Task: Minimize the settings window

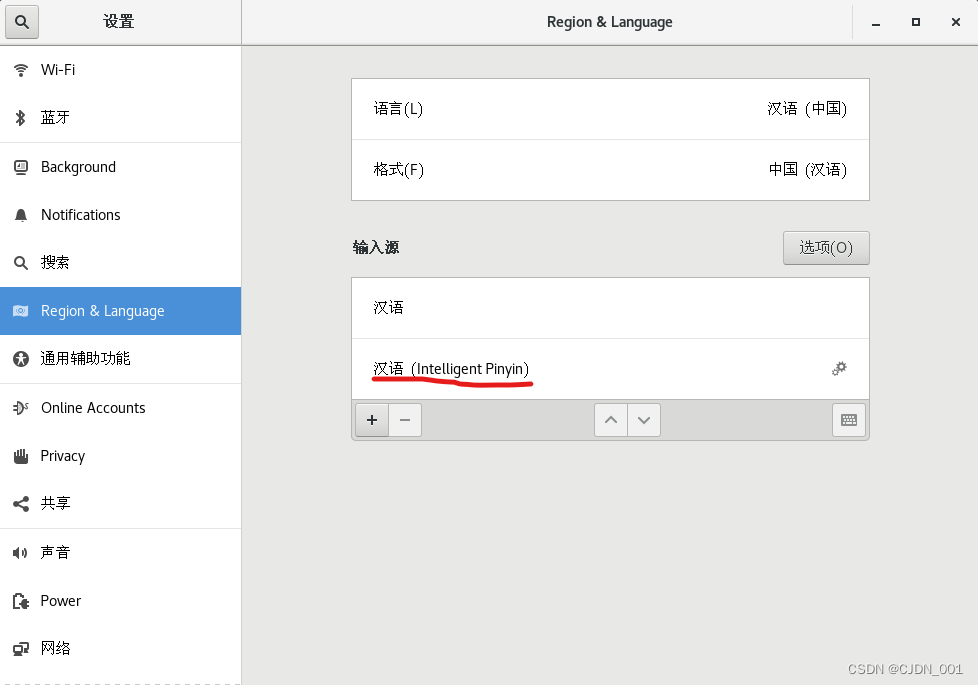Action: tap(876, 22)
